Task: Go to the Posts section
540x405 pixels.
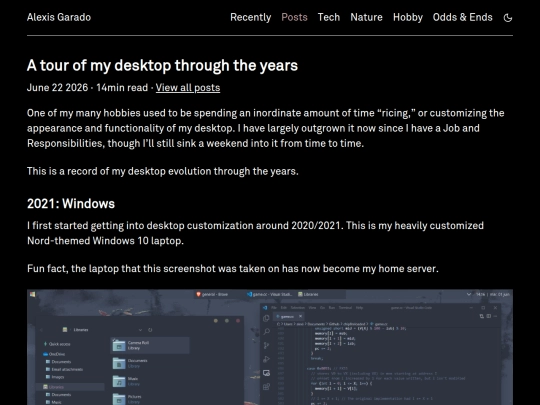Action: click(x=294, y=17)
